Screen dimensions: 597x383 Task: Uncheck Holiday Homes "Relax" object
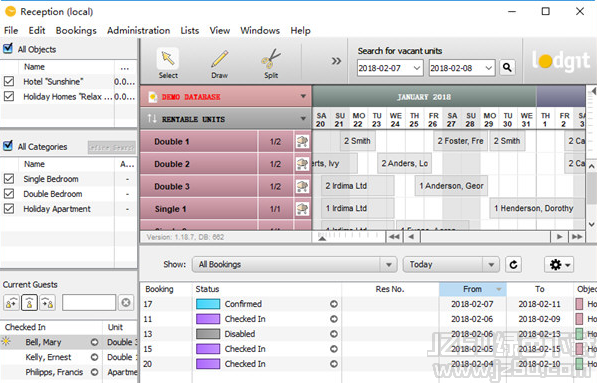[9, 97]
